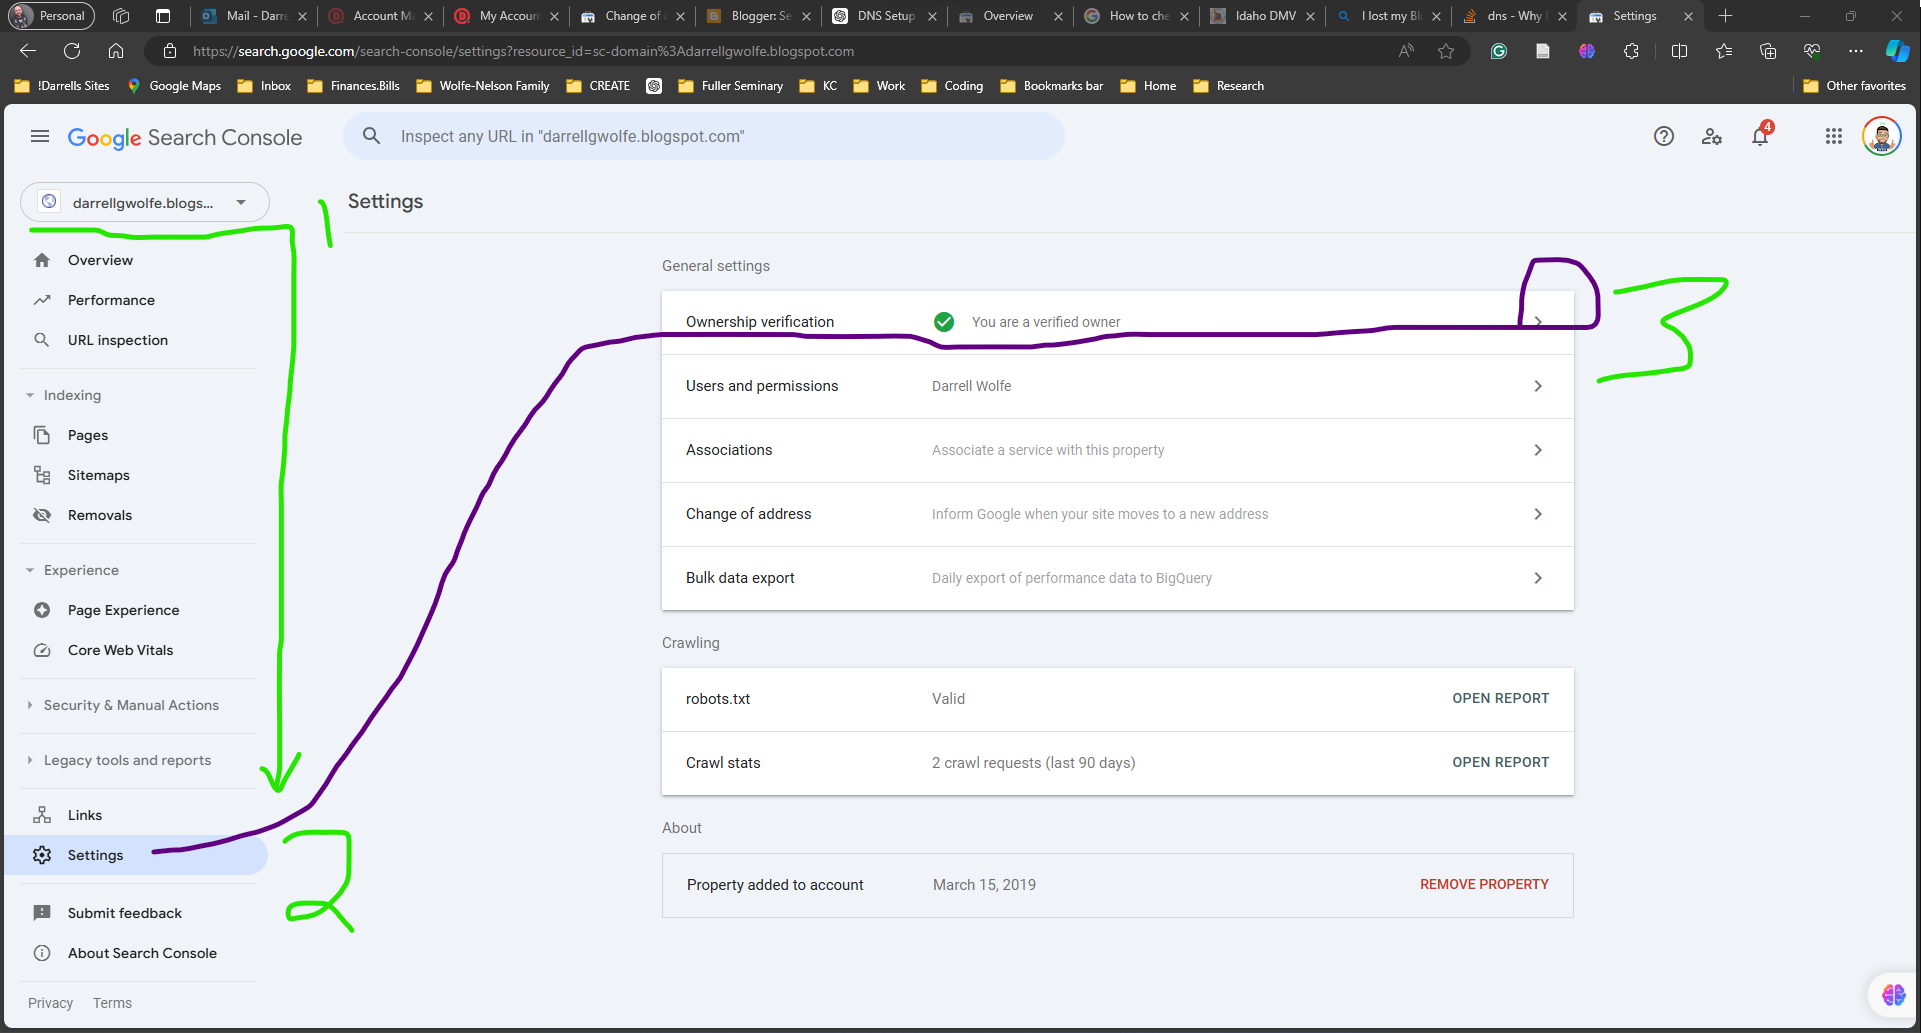Open the Sitemaps report
The height and width of the screenshot is (1033, 1921).
[98, 475]
